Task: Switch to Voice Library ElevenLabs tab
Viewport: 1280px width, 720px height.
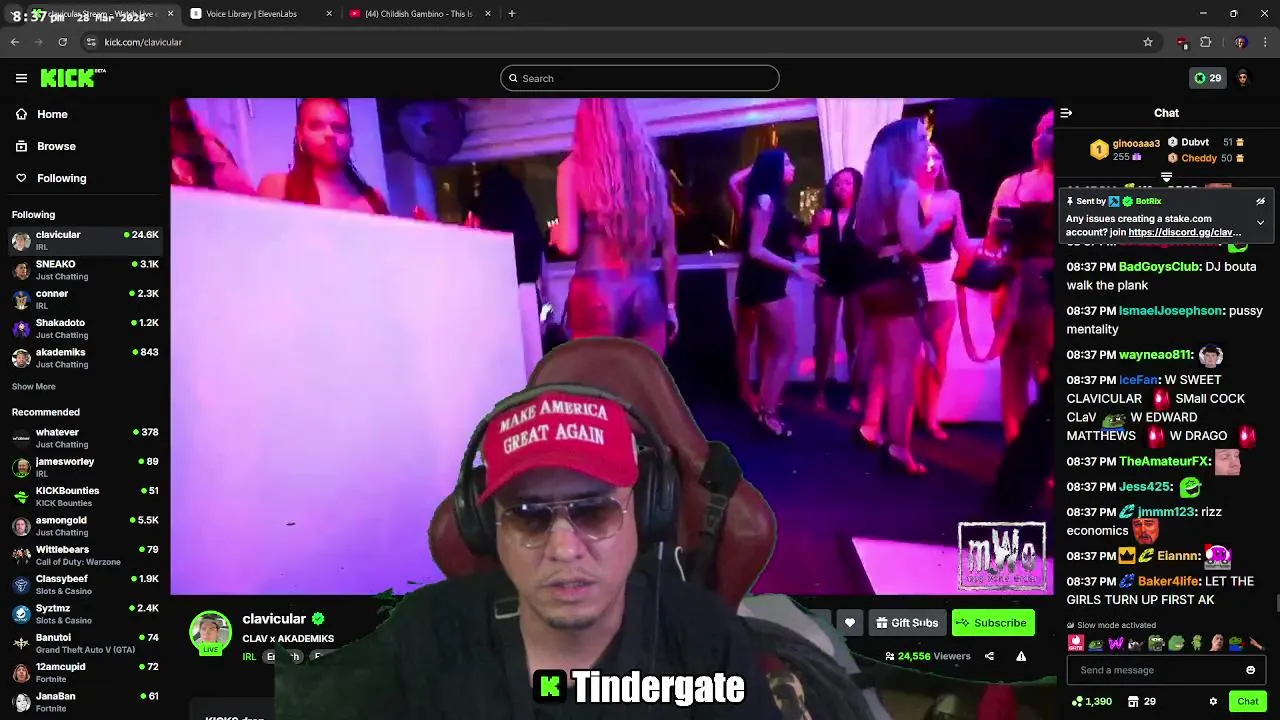Action: [x=251, y=14]
